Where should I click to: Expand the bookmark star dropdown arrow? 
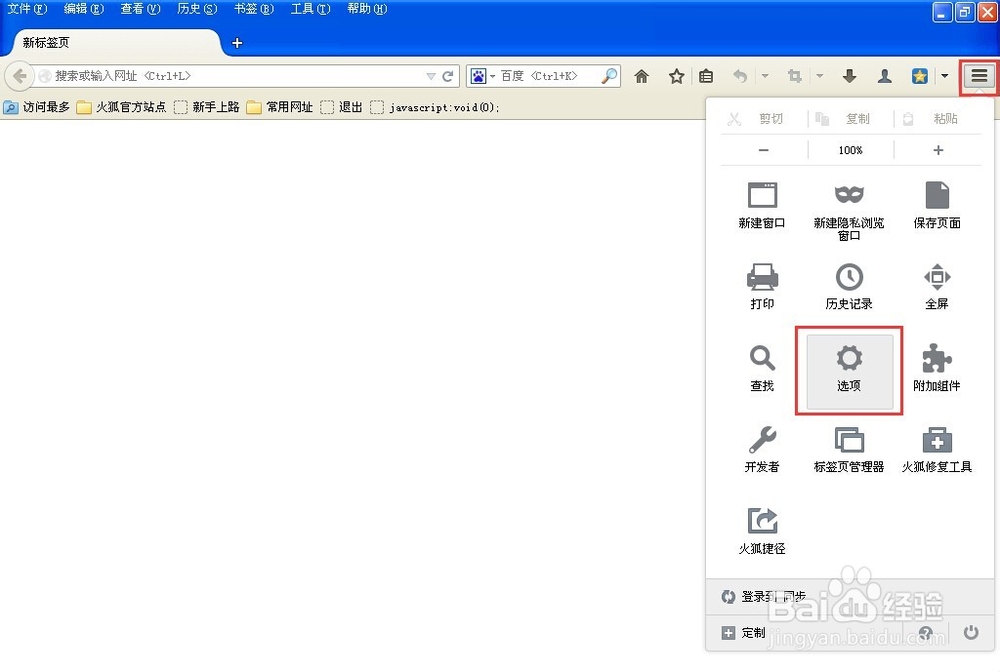(x=941, y=75)
